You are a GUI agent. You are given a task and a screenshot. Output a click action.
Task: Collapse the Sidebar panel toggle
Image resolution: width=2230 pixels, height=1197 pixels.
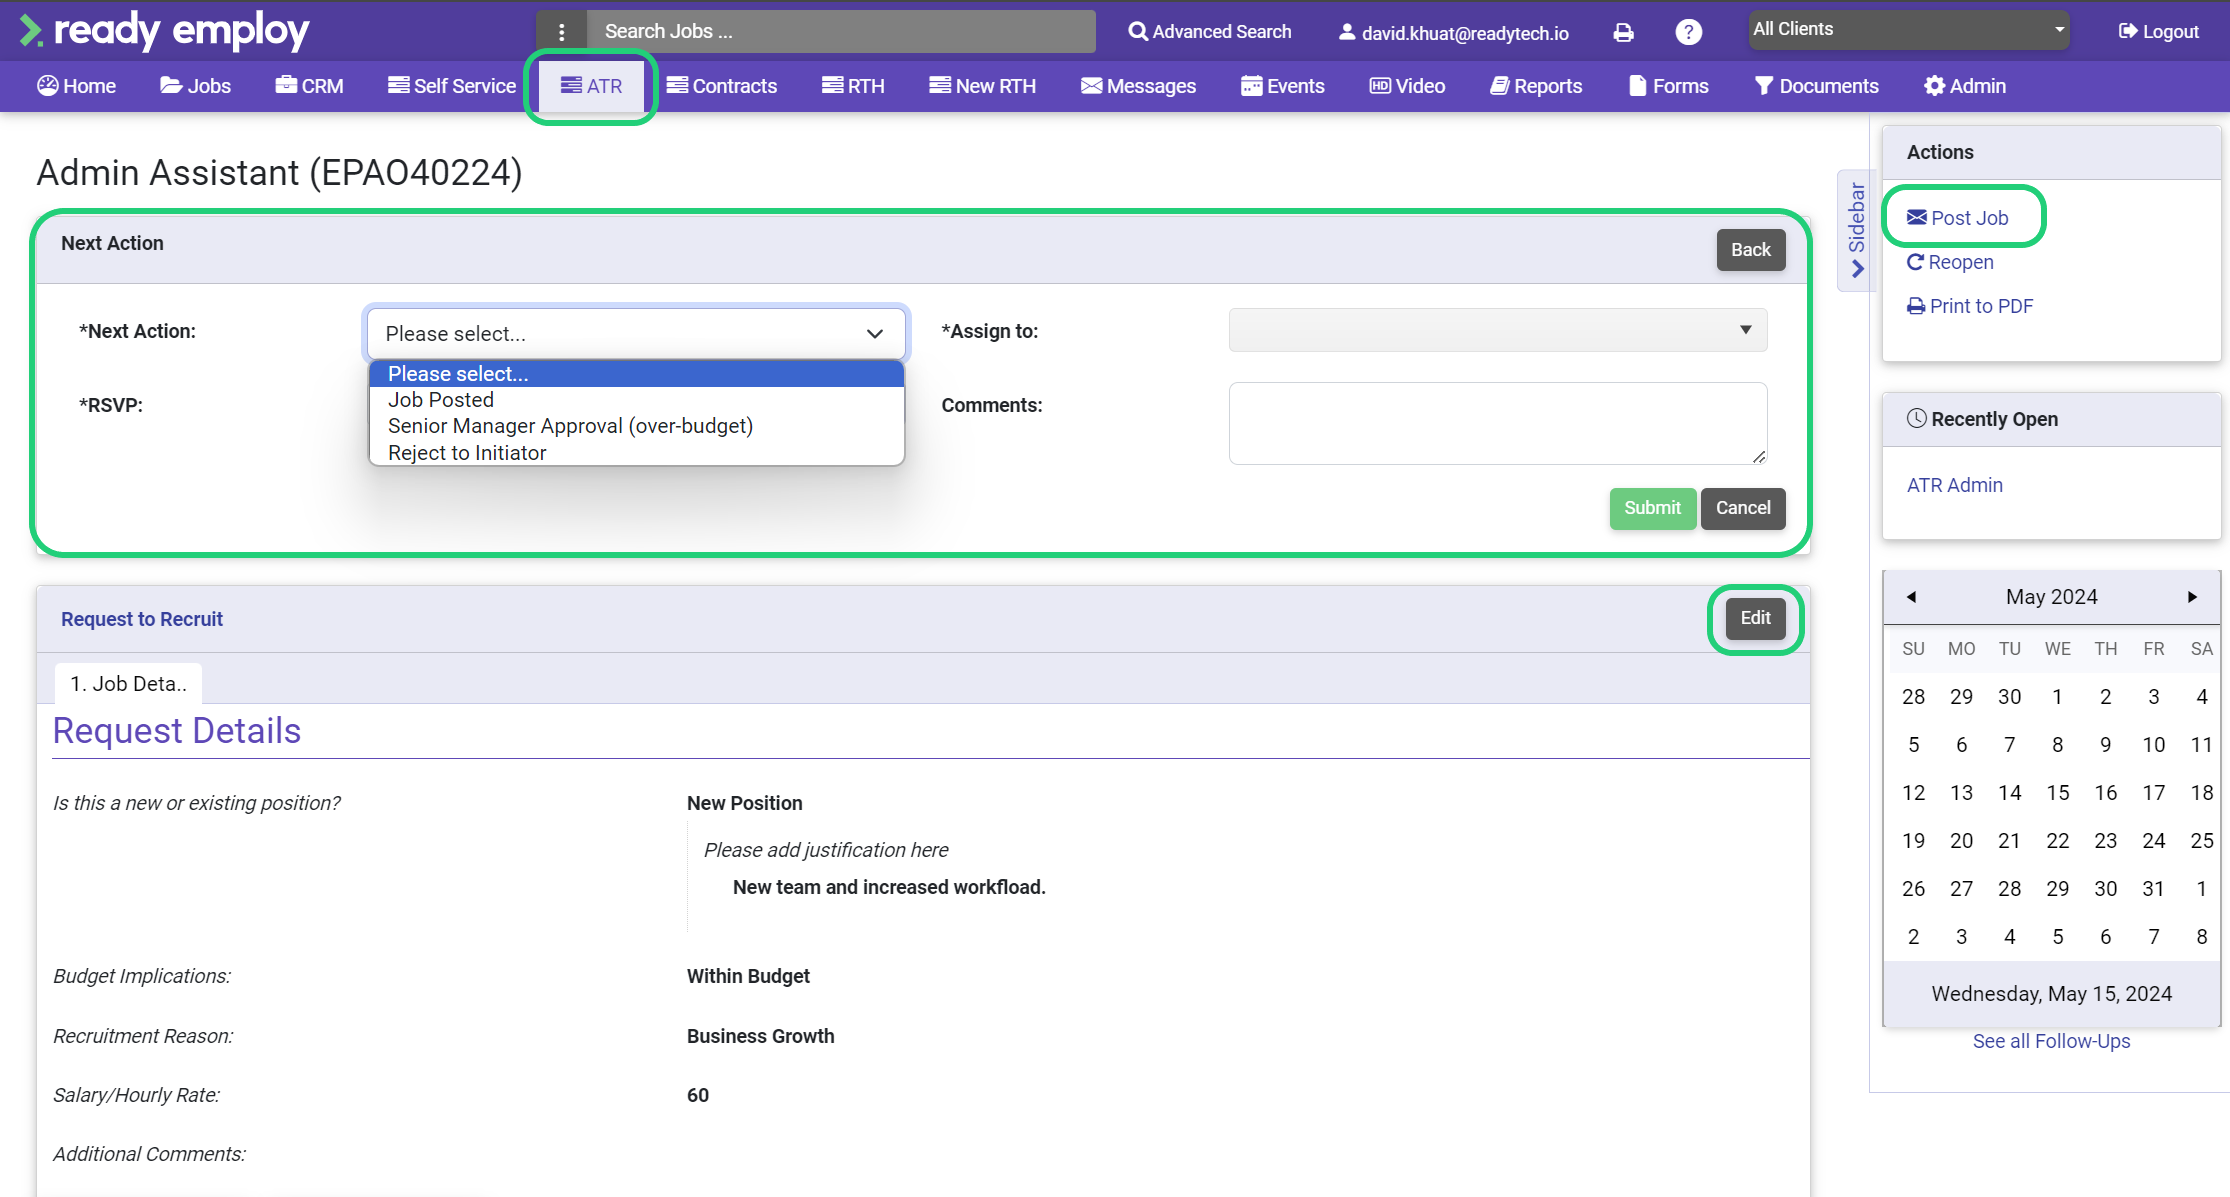pos(1856,230)
